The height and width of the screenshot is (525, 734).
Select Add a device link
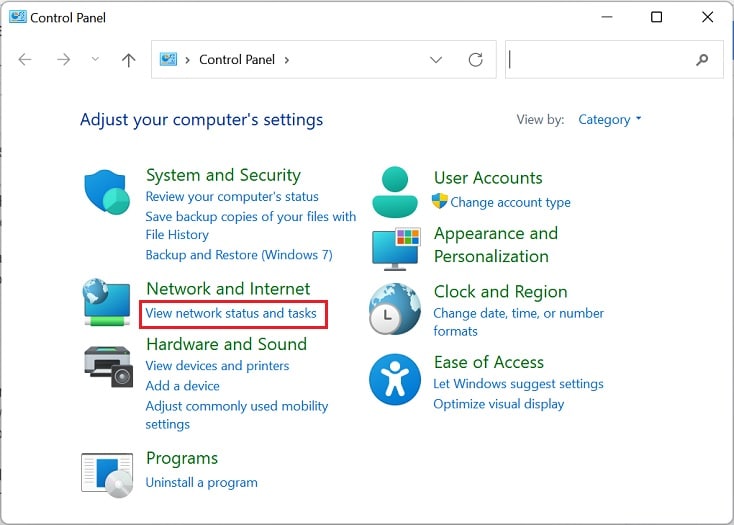pos(182,386)
